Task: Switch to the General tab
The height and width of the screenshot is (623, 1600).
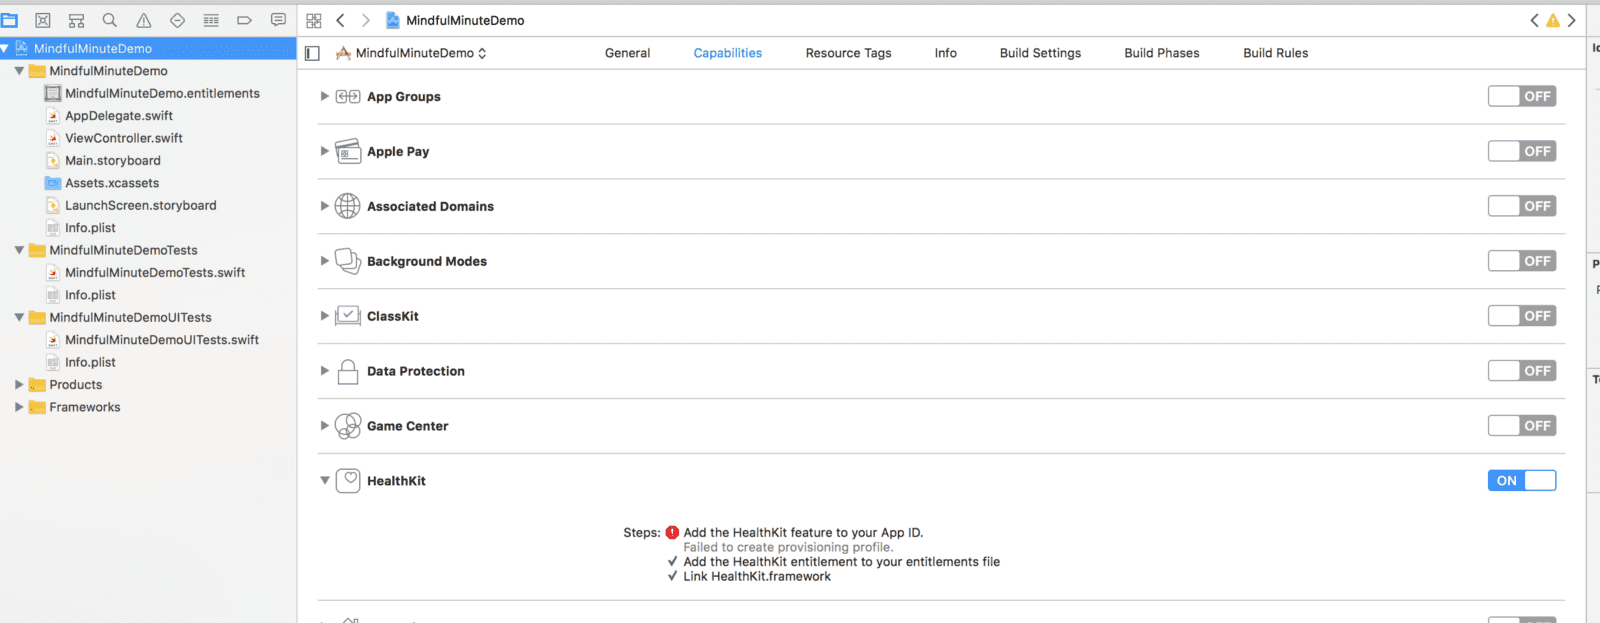Action: 627,53
